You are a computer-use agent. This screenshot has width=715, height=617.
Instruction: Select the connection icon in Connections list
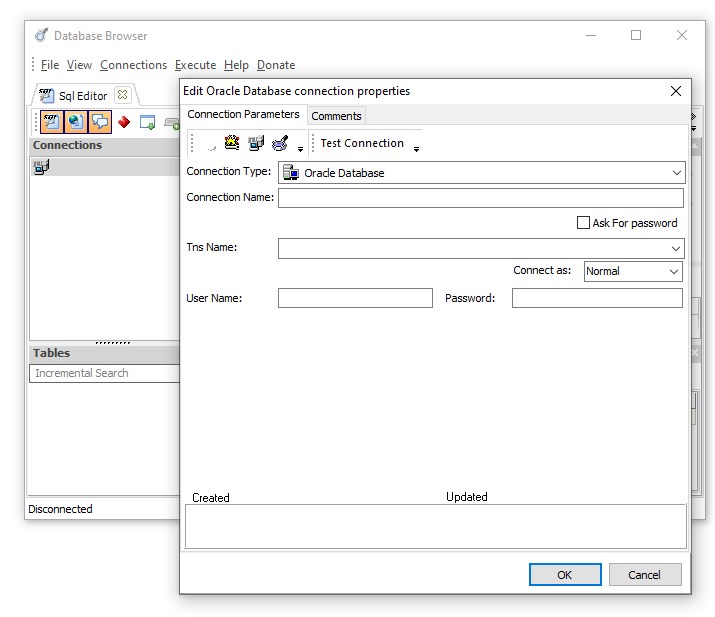click(41, 167)
